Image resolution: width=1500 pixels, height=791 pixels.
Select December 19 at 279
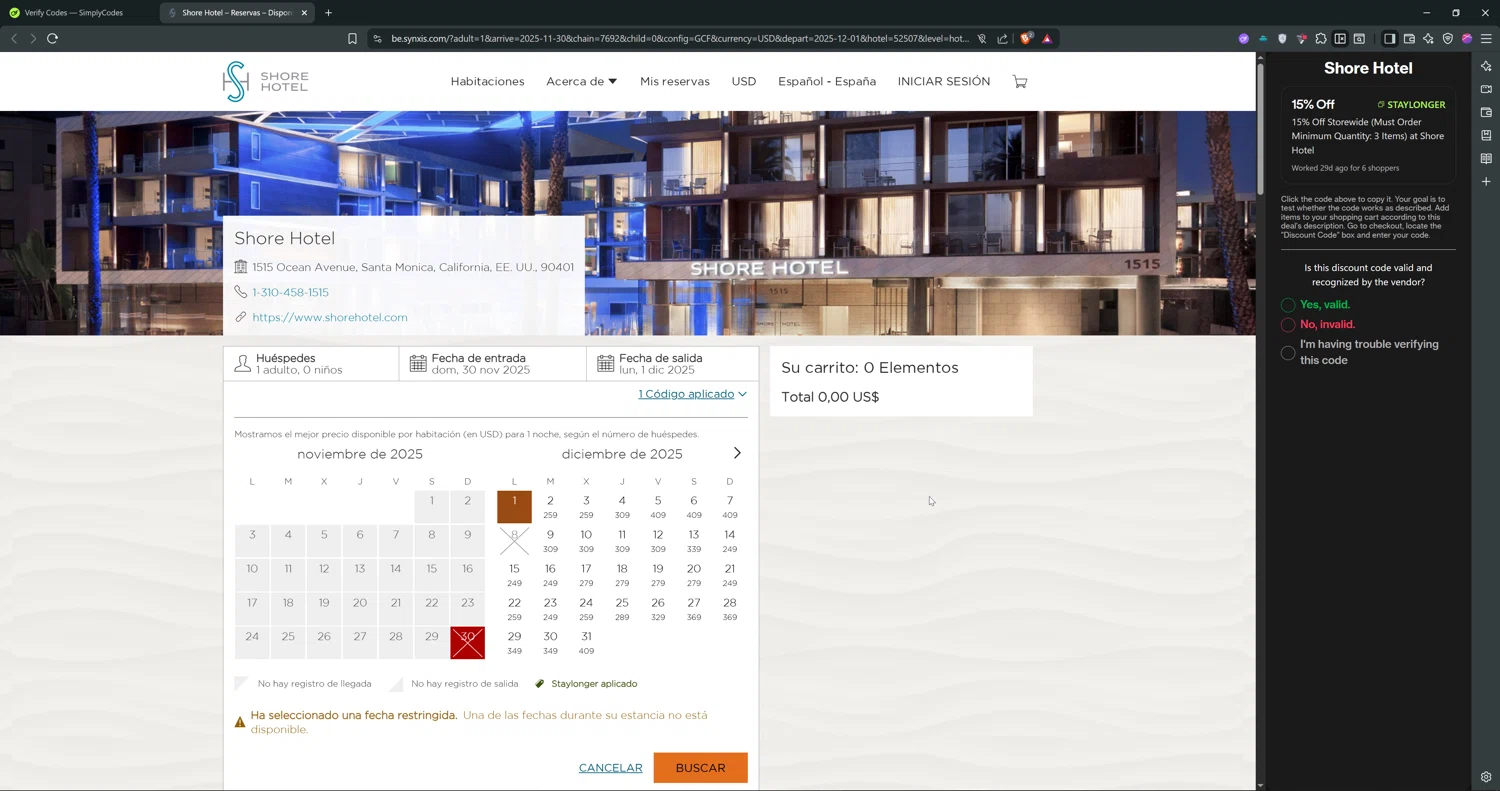tap(658, 574)
